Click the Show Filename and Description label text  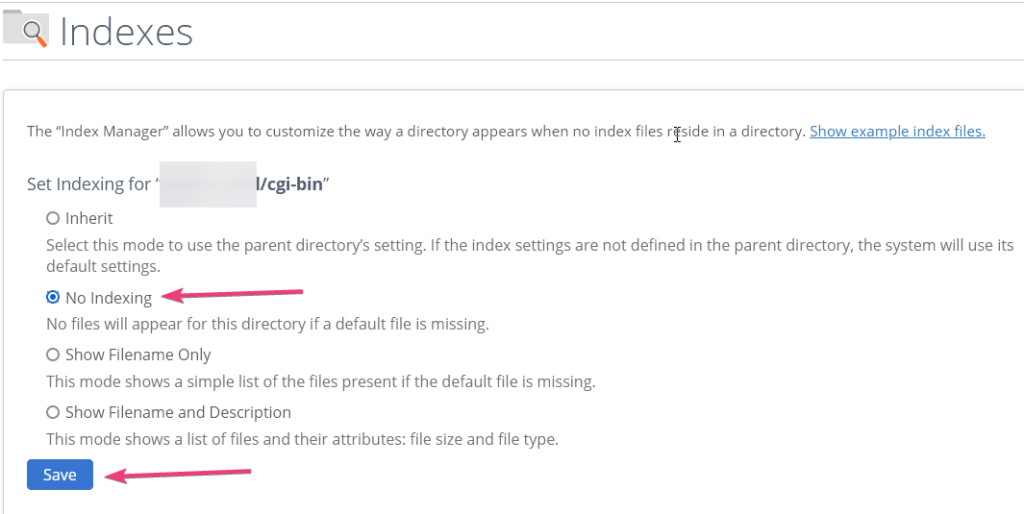coord(178,412)
